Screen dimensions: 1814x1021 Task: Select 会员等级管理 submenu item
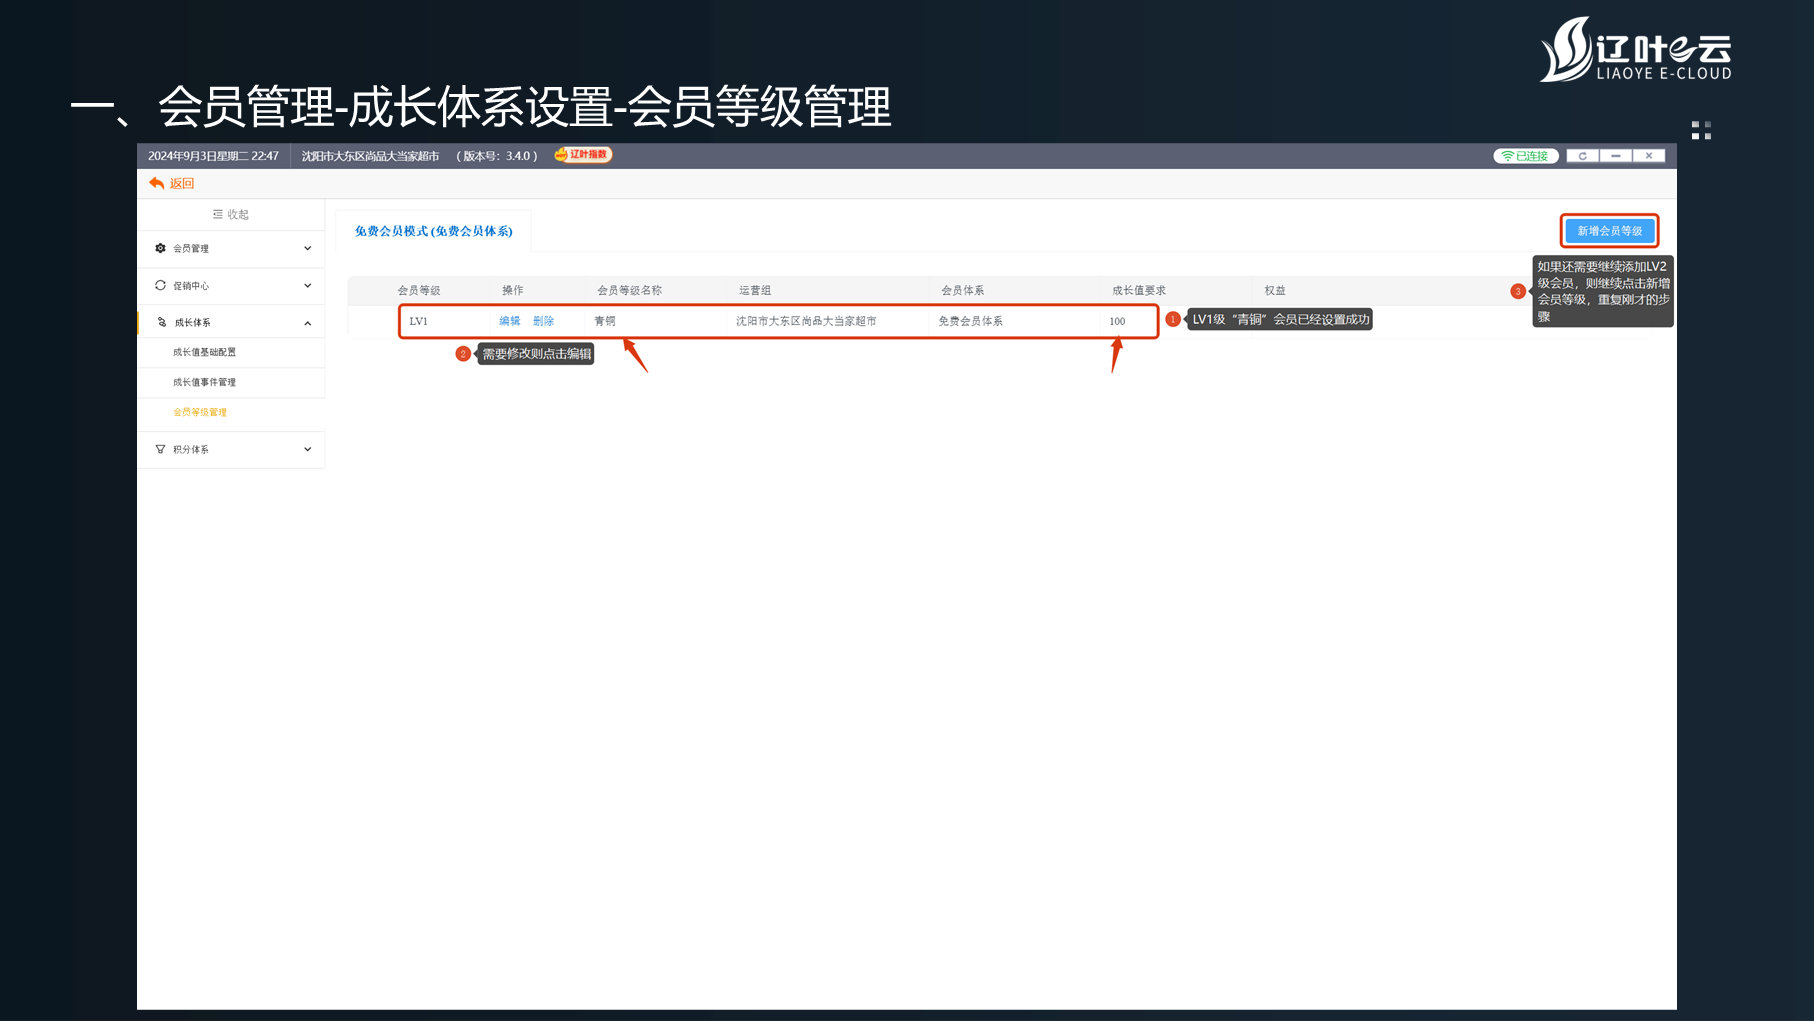tap(200, 412)
